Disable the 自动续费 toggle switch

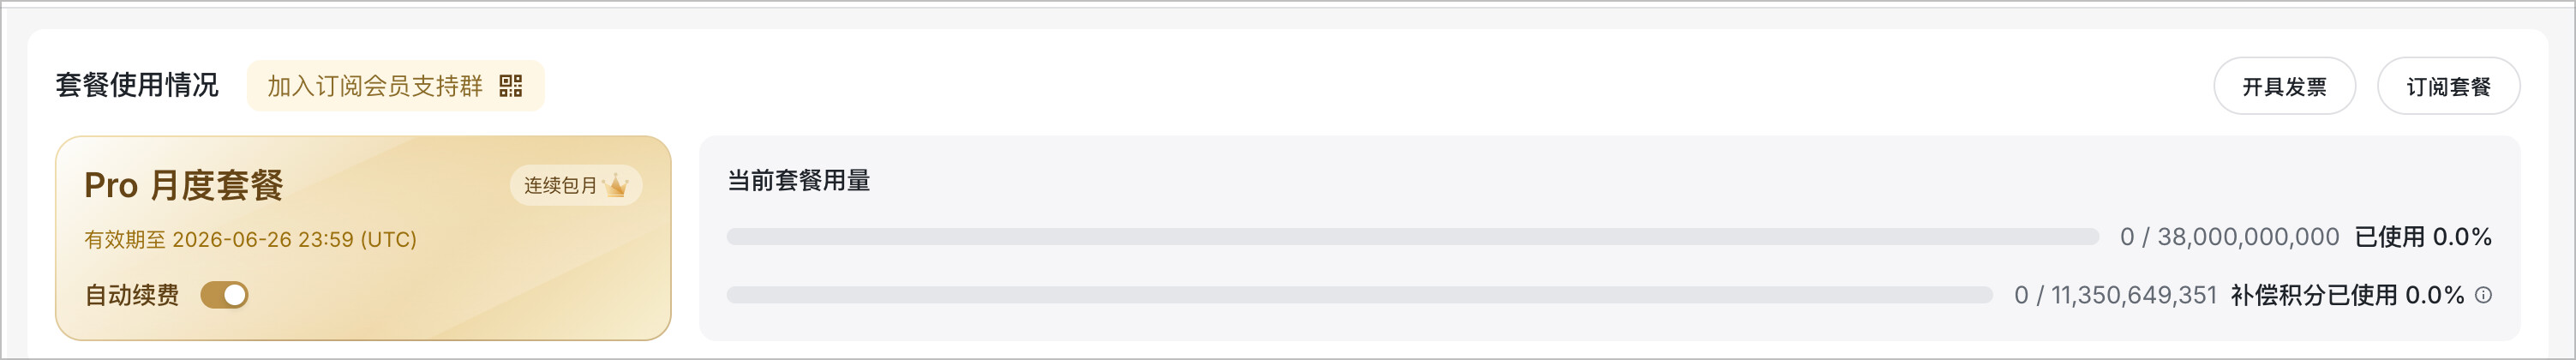224,295
